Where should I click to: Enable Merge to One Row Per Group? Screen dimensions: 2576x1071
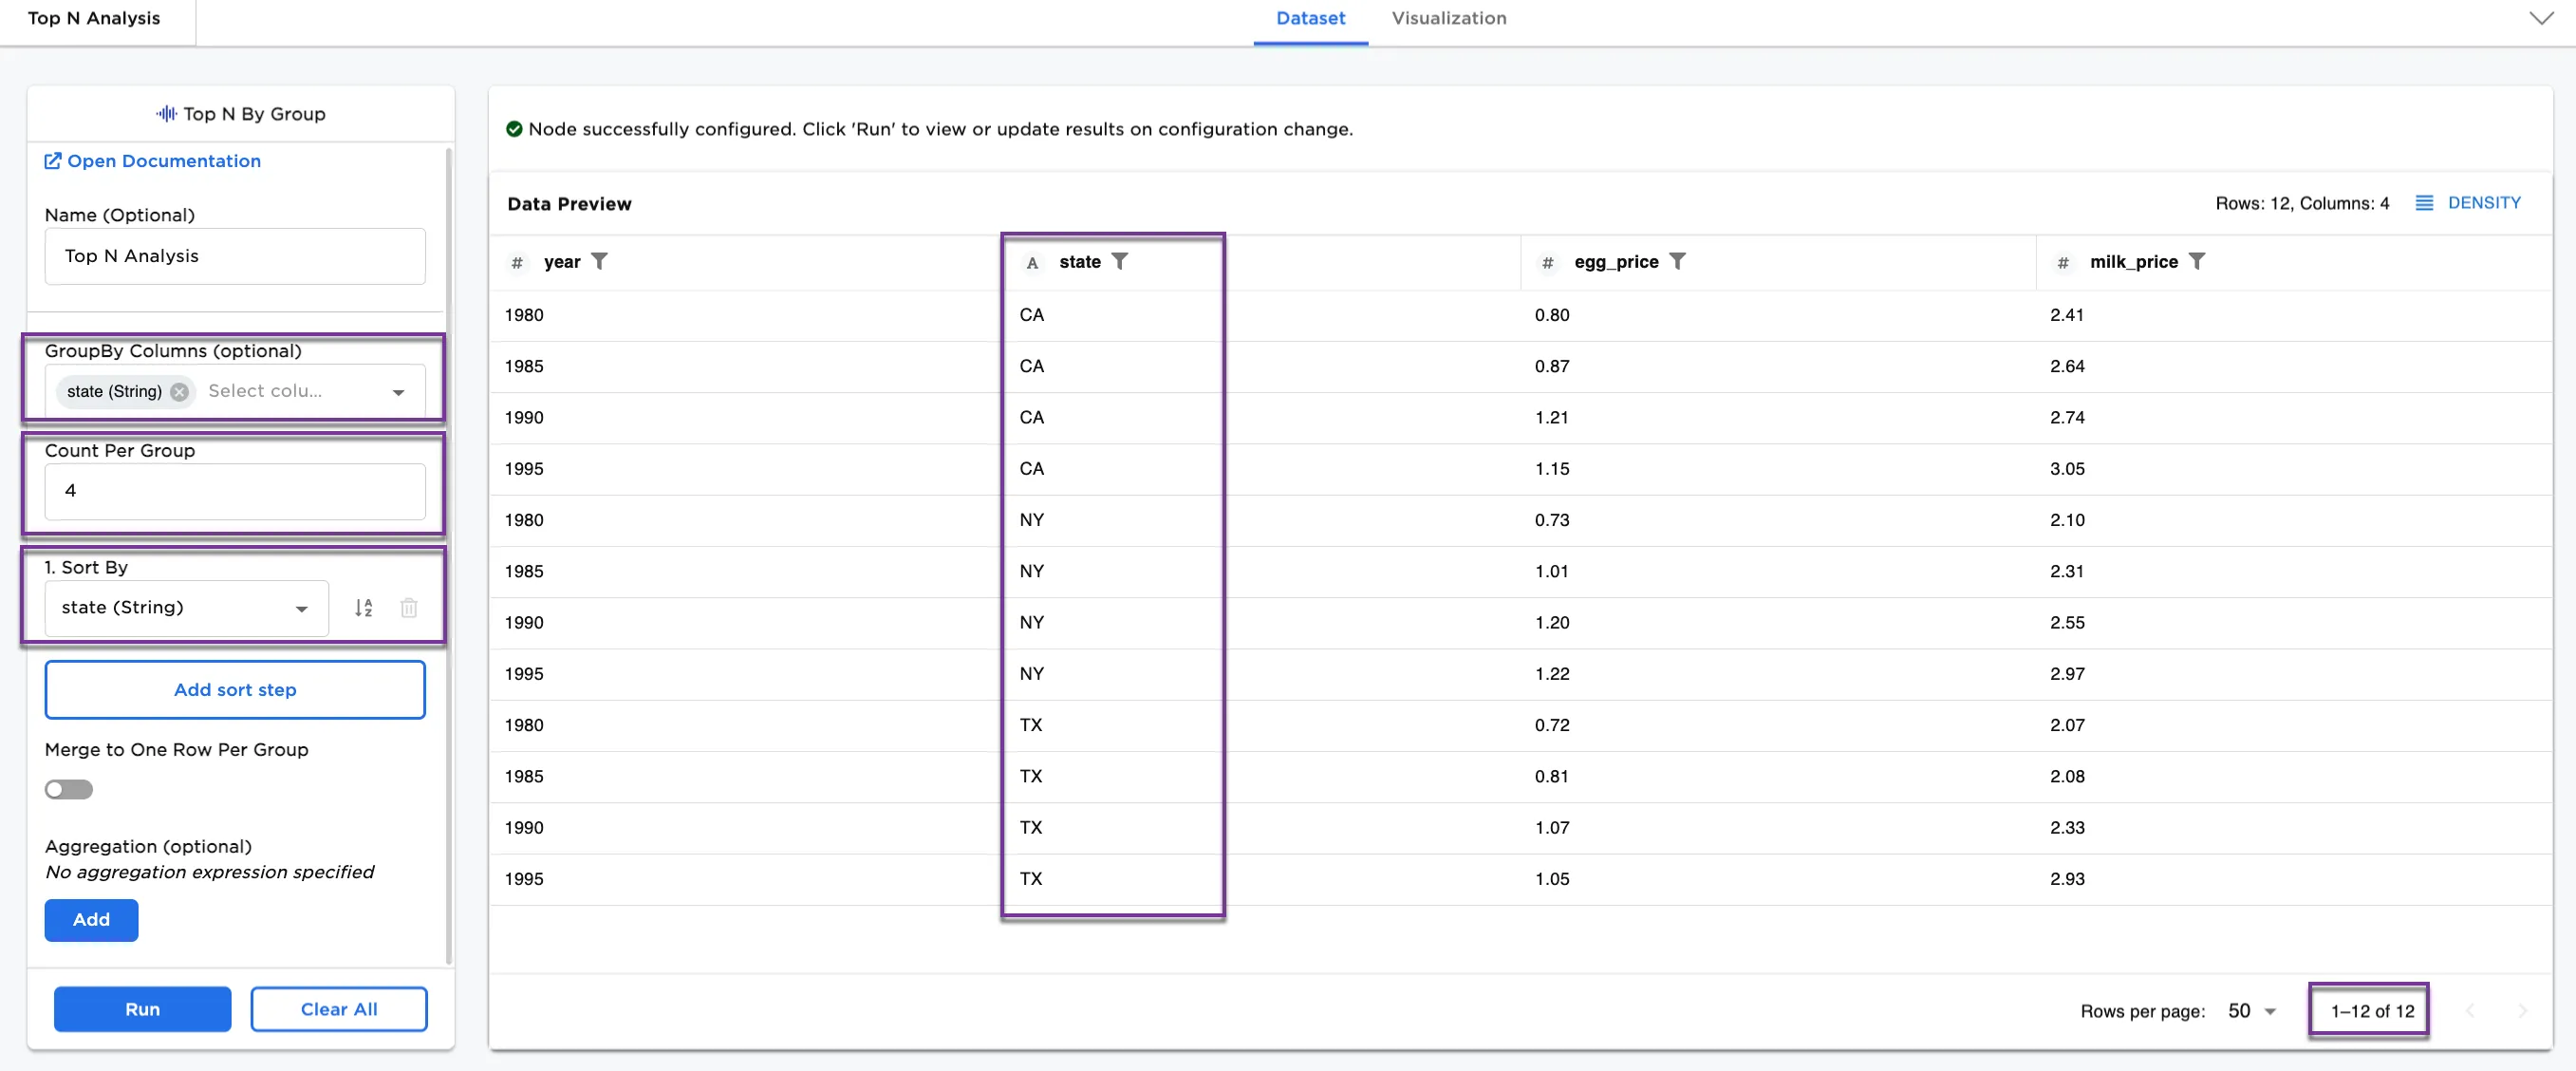69,789
